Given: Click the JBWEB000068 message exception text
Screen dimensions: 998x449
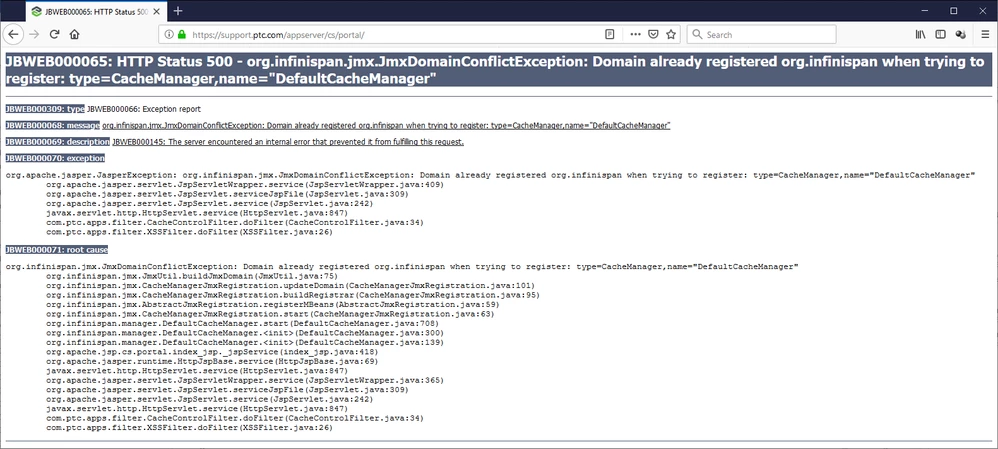Looking at the screenshot, I should [x=386, y=125].
